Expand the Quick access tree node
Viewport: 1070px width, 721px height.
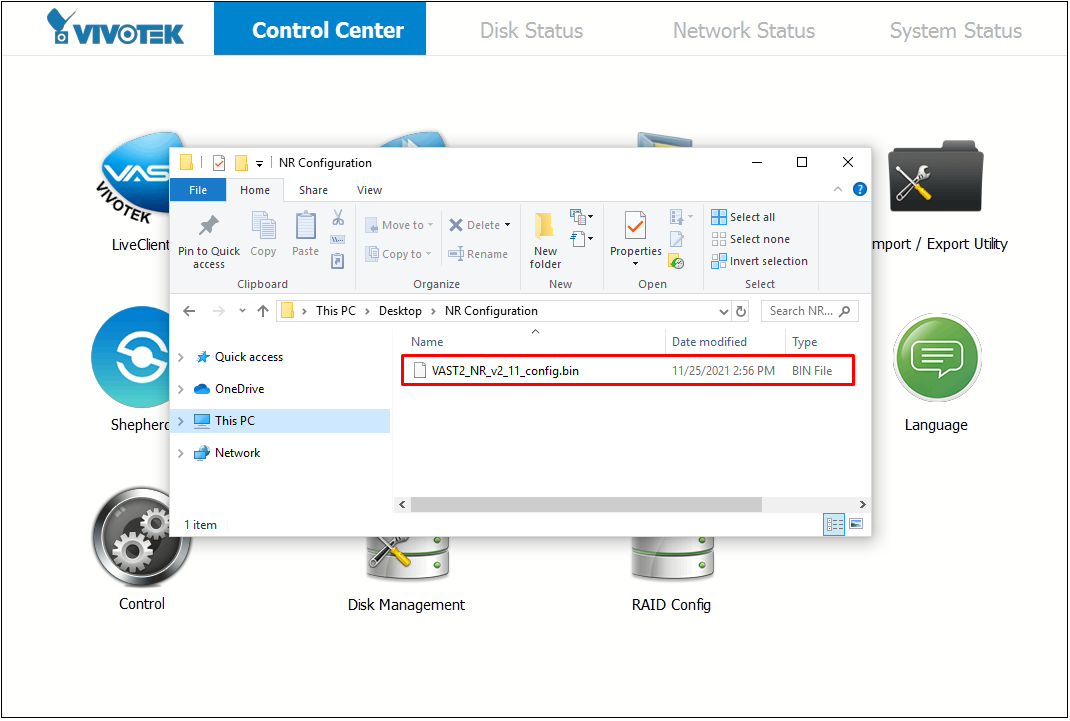[181, 357]
